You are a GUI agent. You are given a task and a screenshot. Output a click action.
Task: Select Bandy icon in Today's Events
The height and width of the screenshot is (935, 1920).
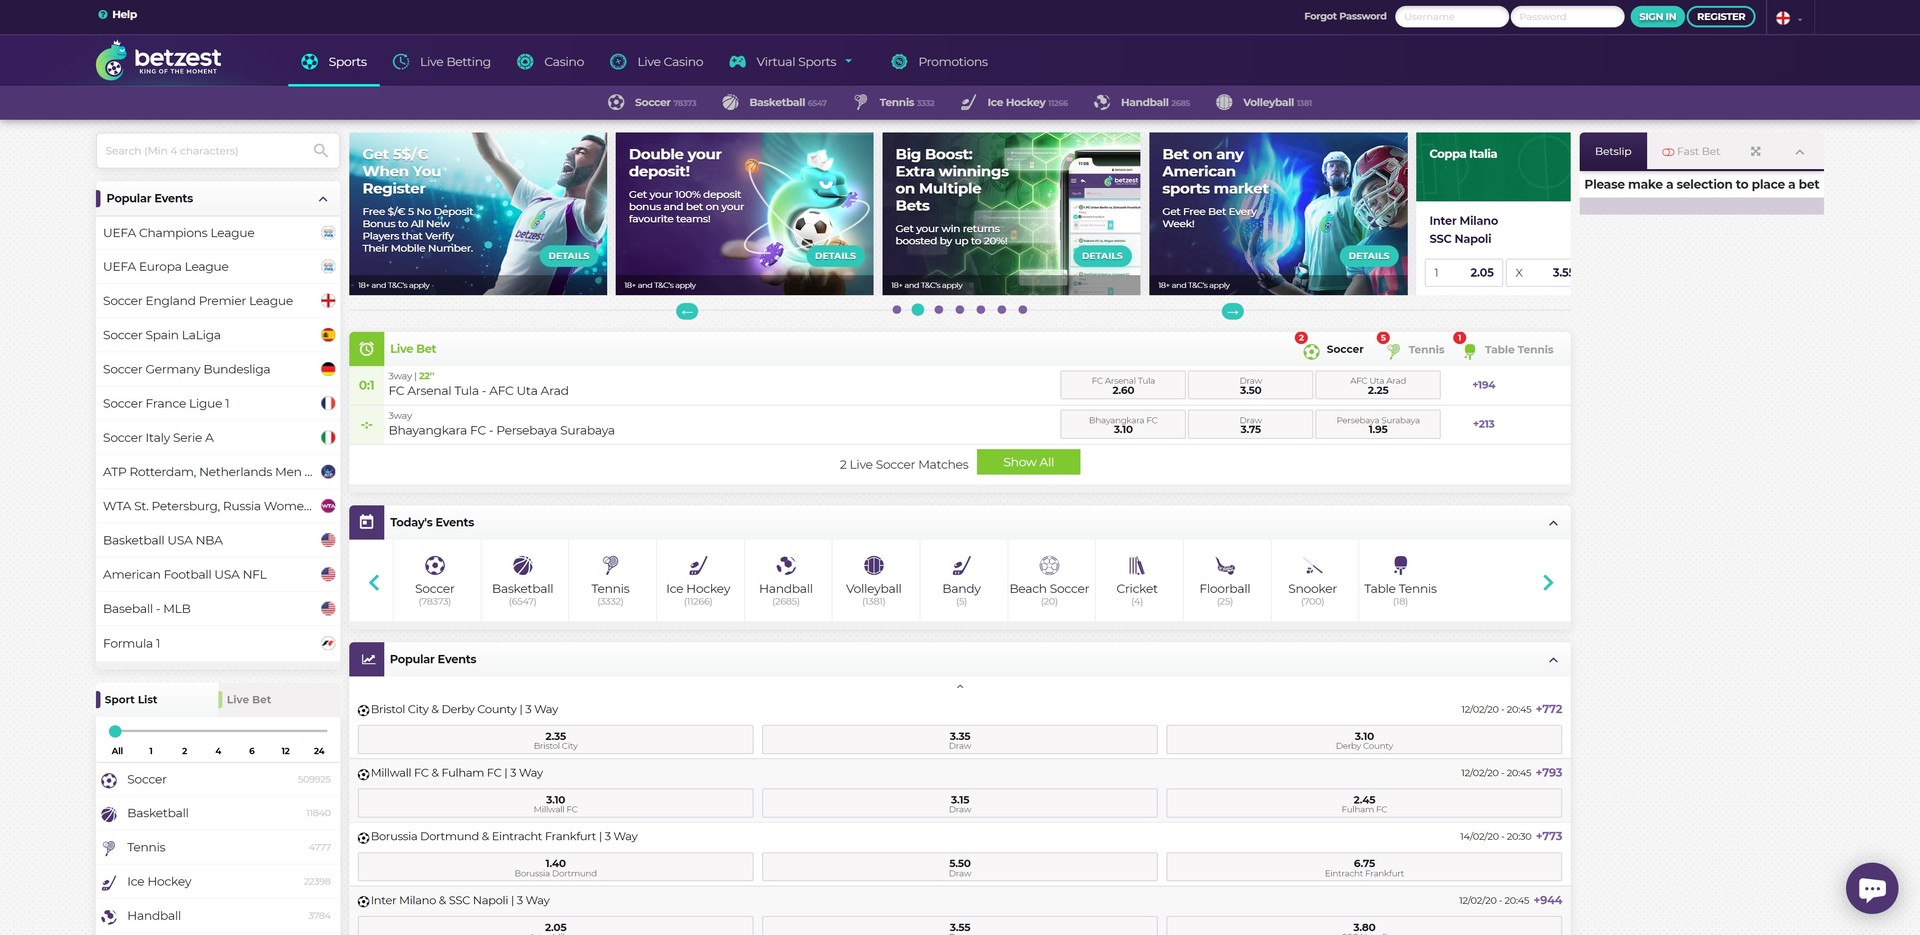point(961,565)
